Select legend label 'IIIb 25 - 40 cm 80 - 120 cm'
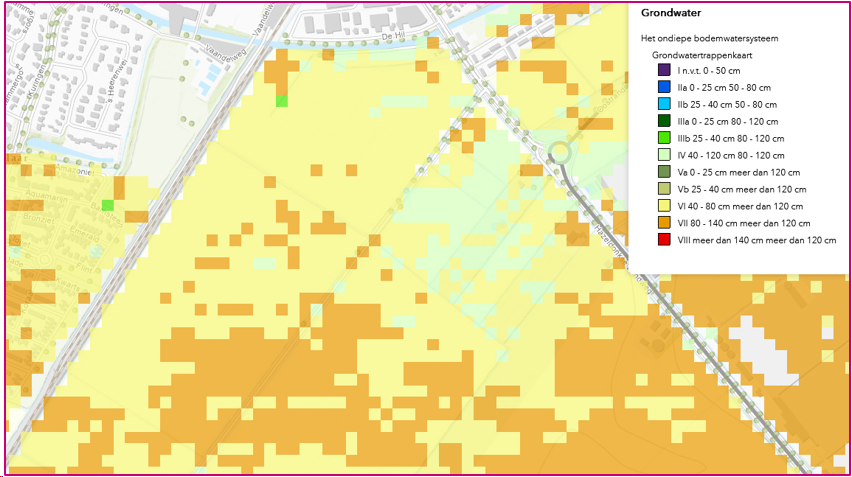 coord(731,139)
